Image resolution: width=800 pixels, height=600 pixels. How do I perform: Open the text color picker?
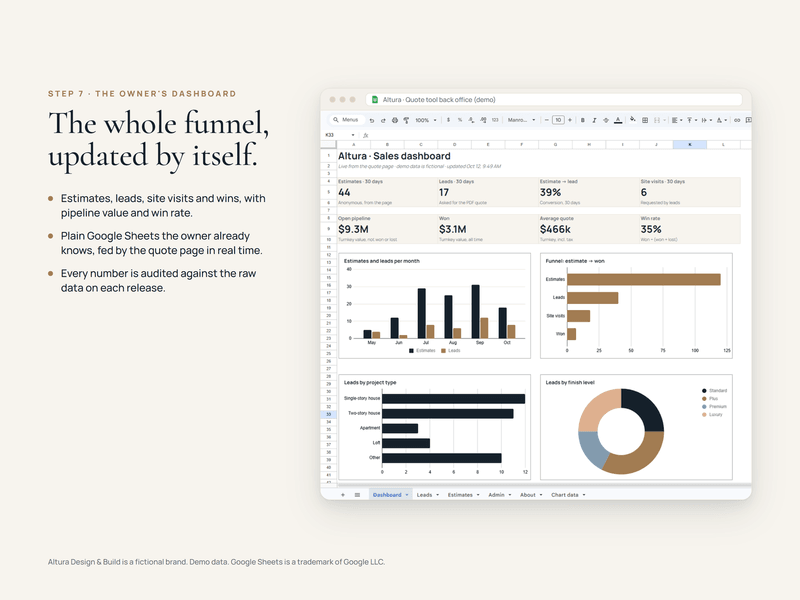[618, 120]
